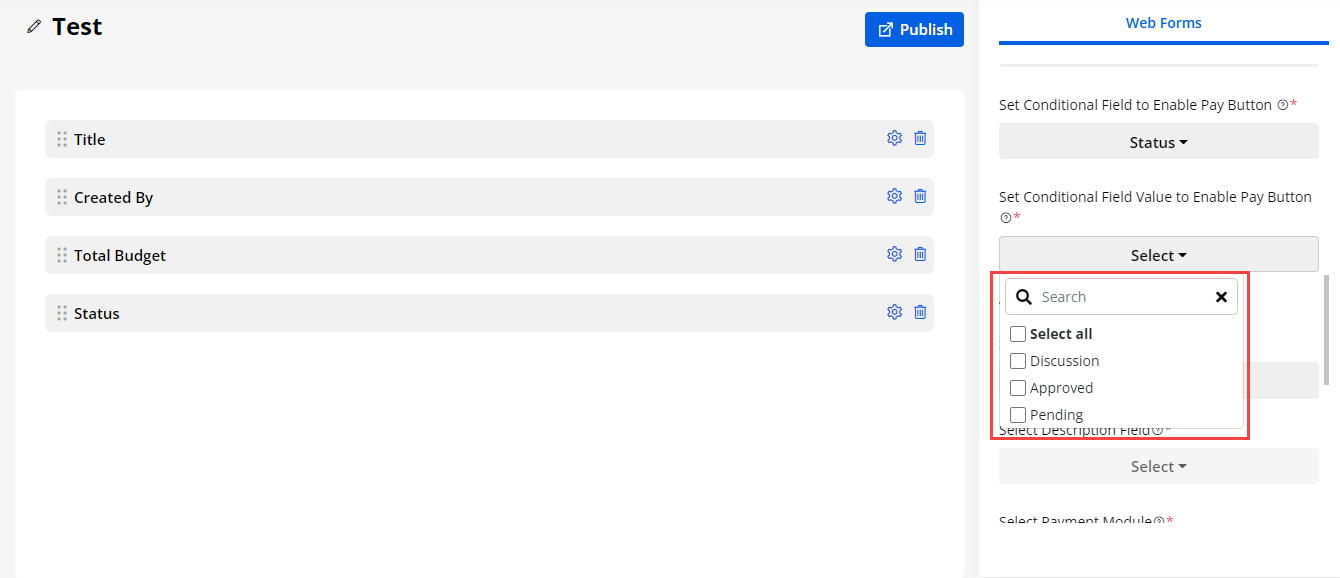Open the Status conditional field dropdown
Image resolution: width=1340 pixels, height=578 pixels.
coord(1158,142)
